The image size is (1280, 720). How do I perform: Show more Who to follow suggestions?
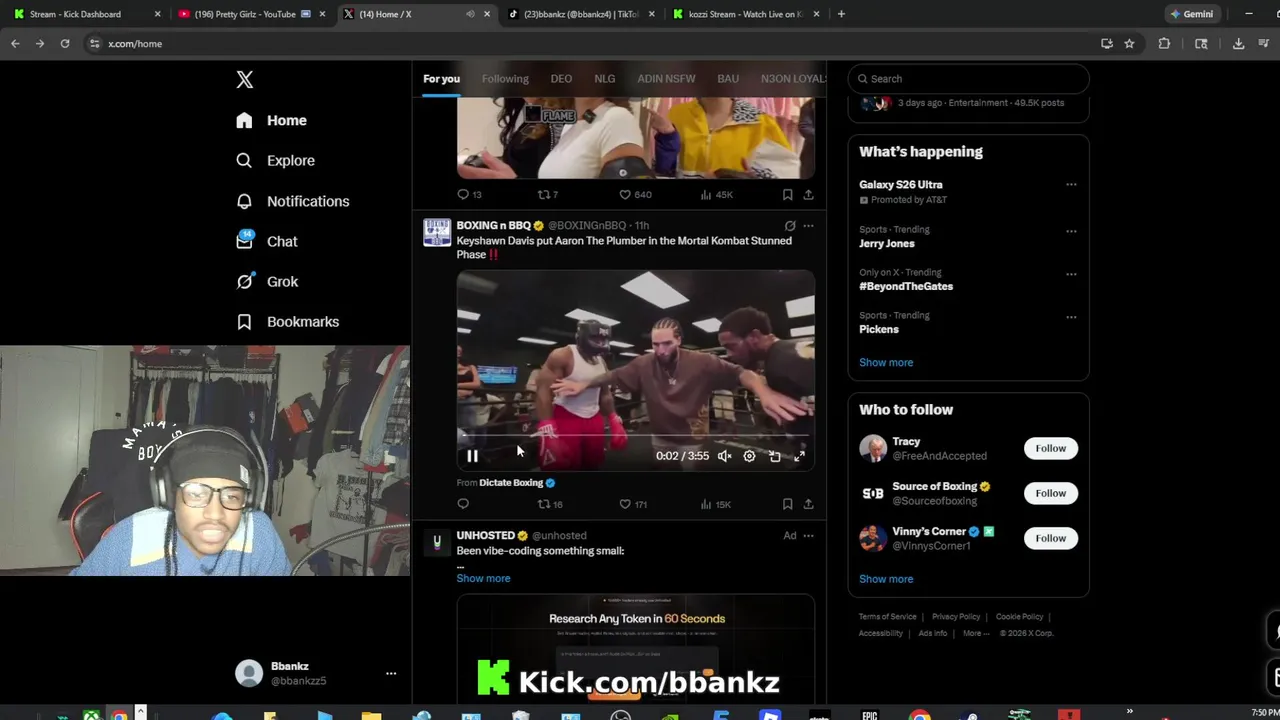886,579
